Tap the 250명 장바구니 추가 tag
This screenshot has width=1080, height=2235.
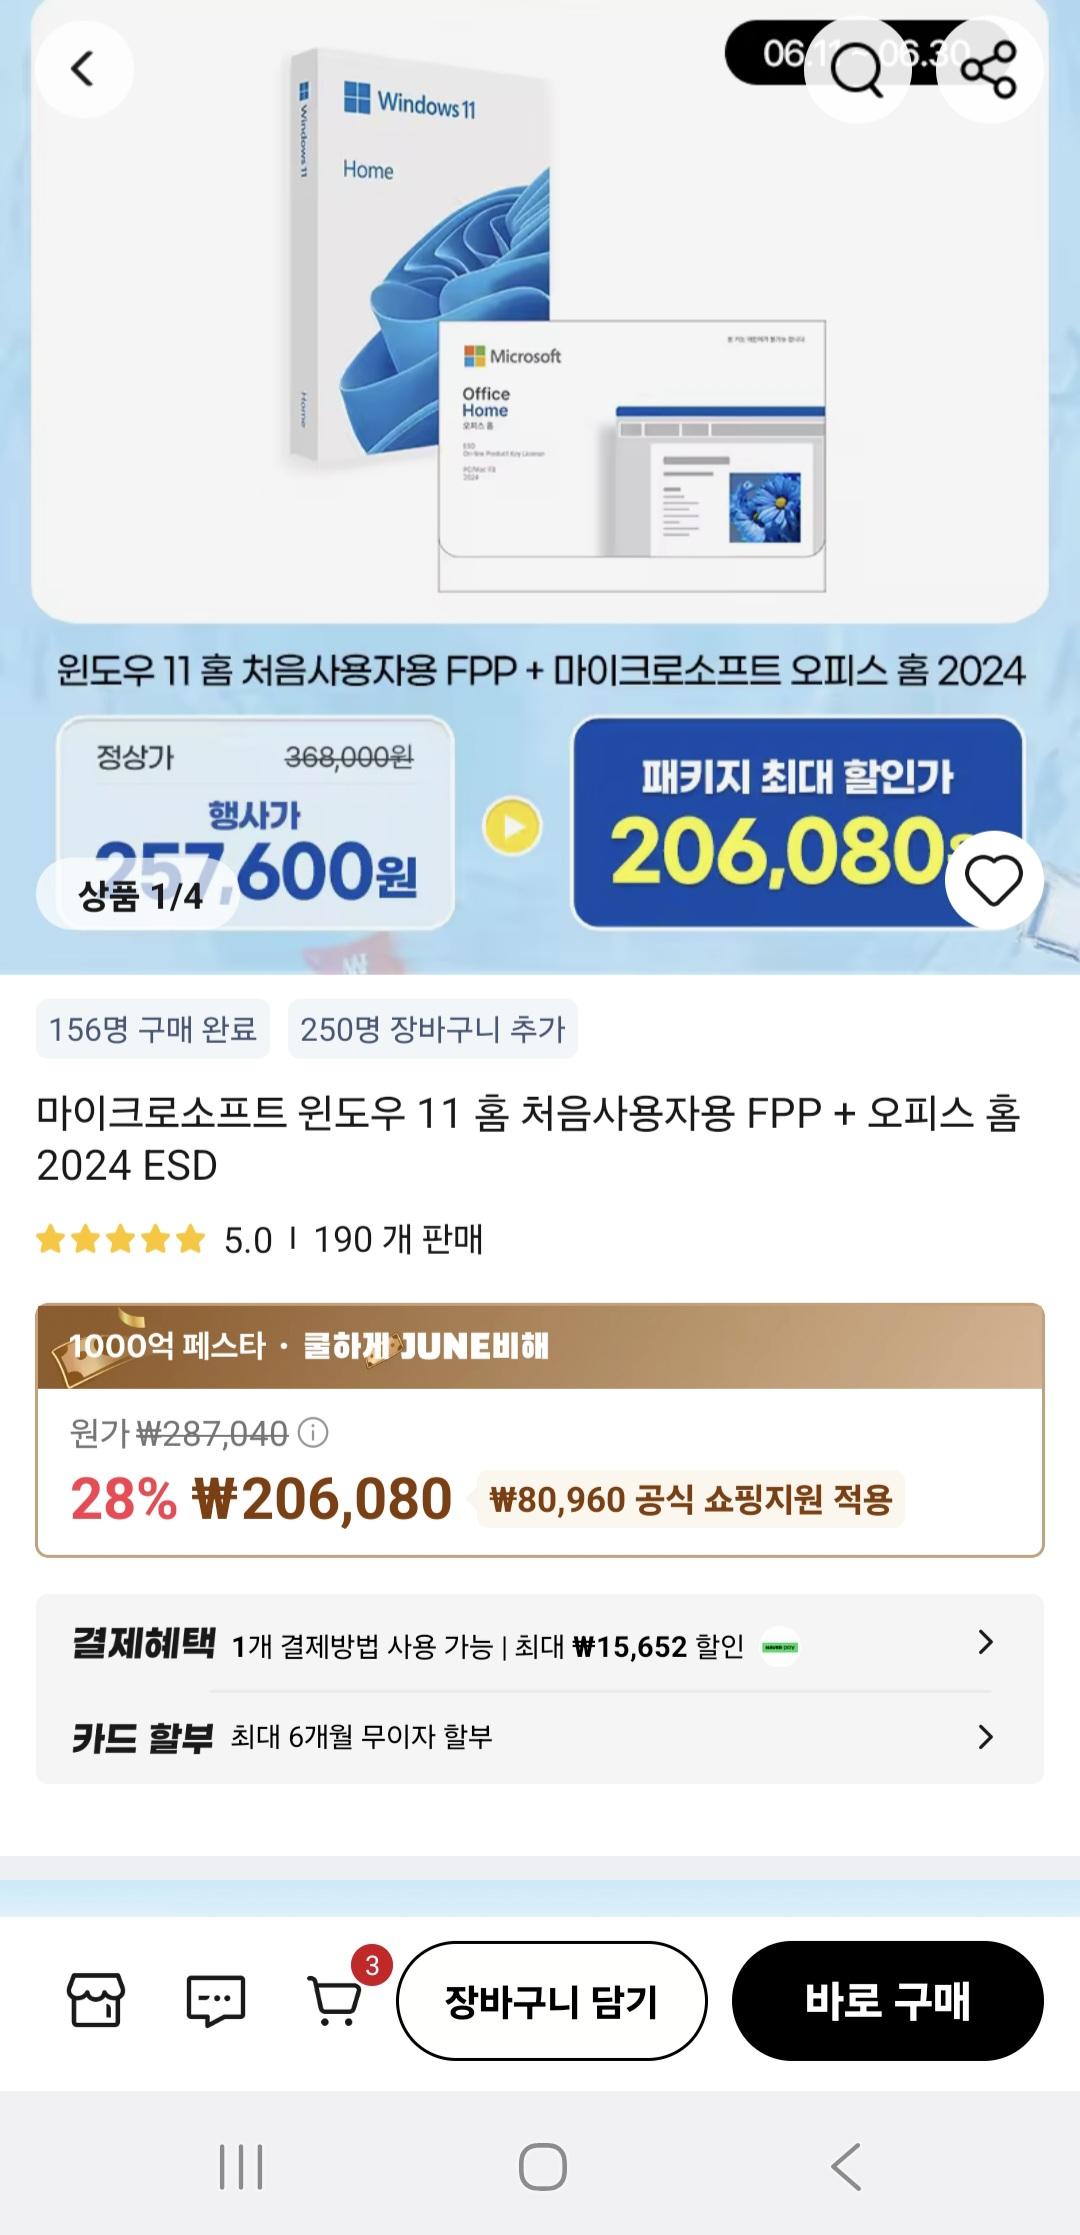pyautogui.click(x=433, y=1029)
